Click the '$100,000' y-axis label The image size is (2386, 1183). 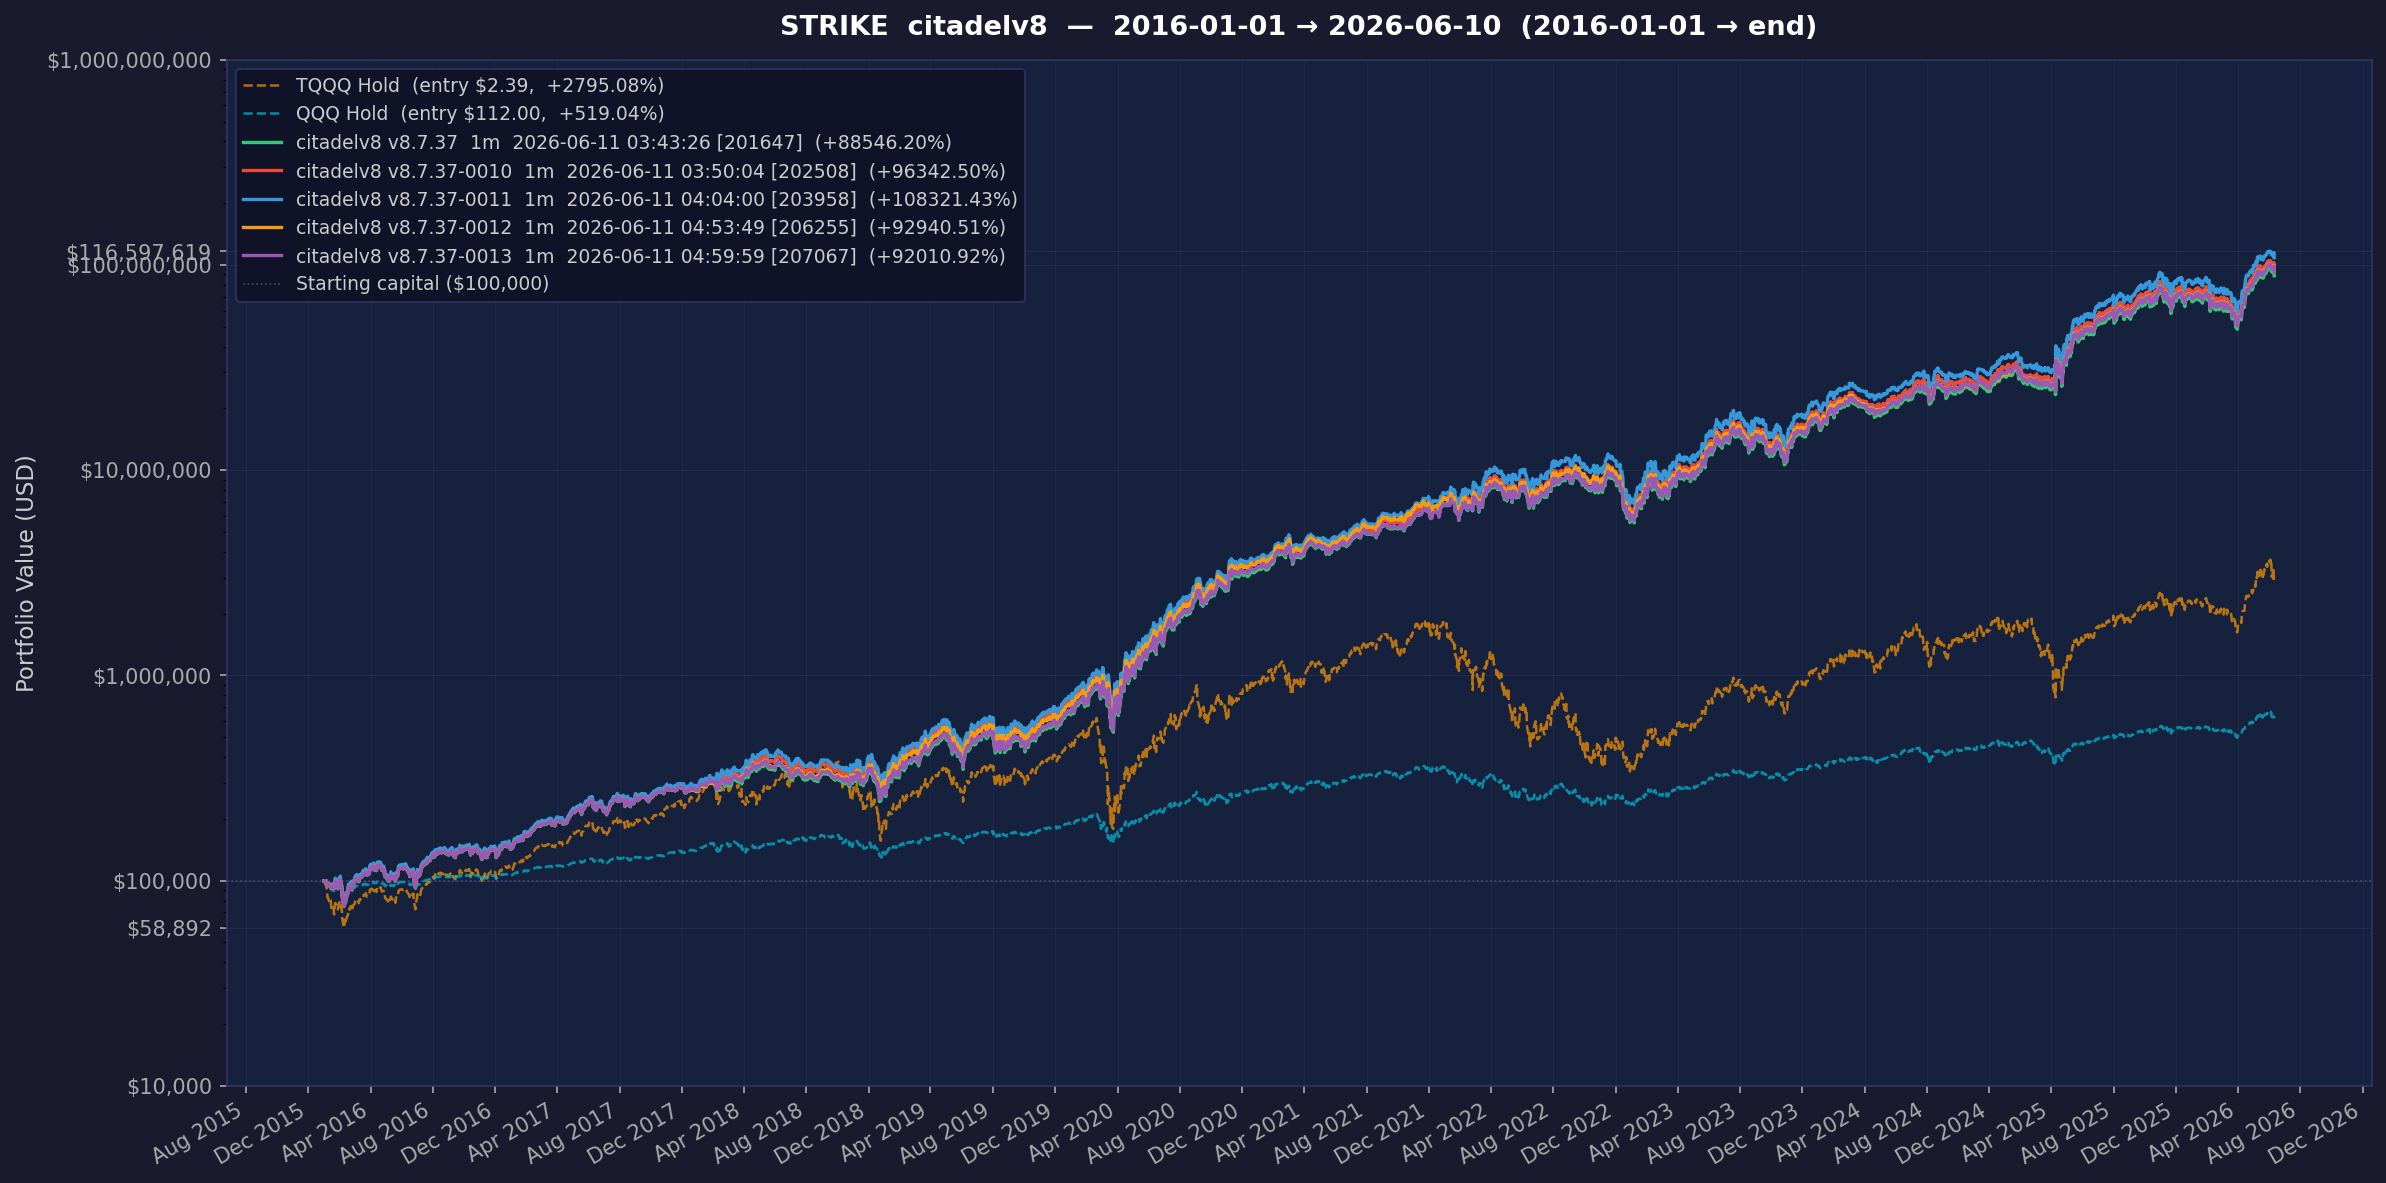(162, 881)
